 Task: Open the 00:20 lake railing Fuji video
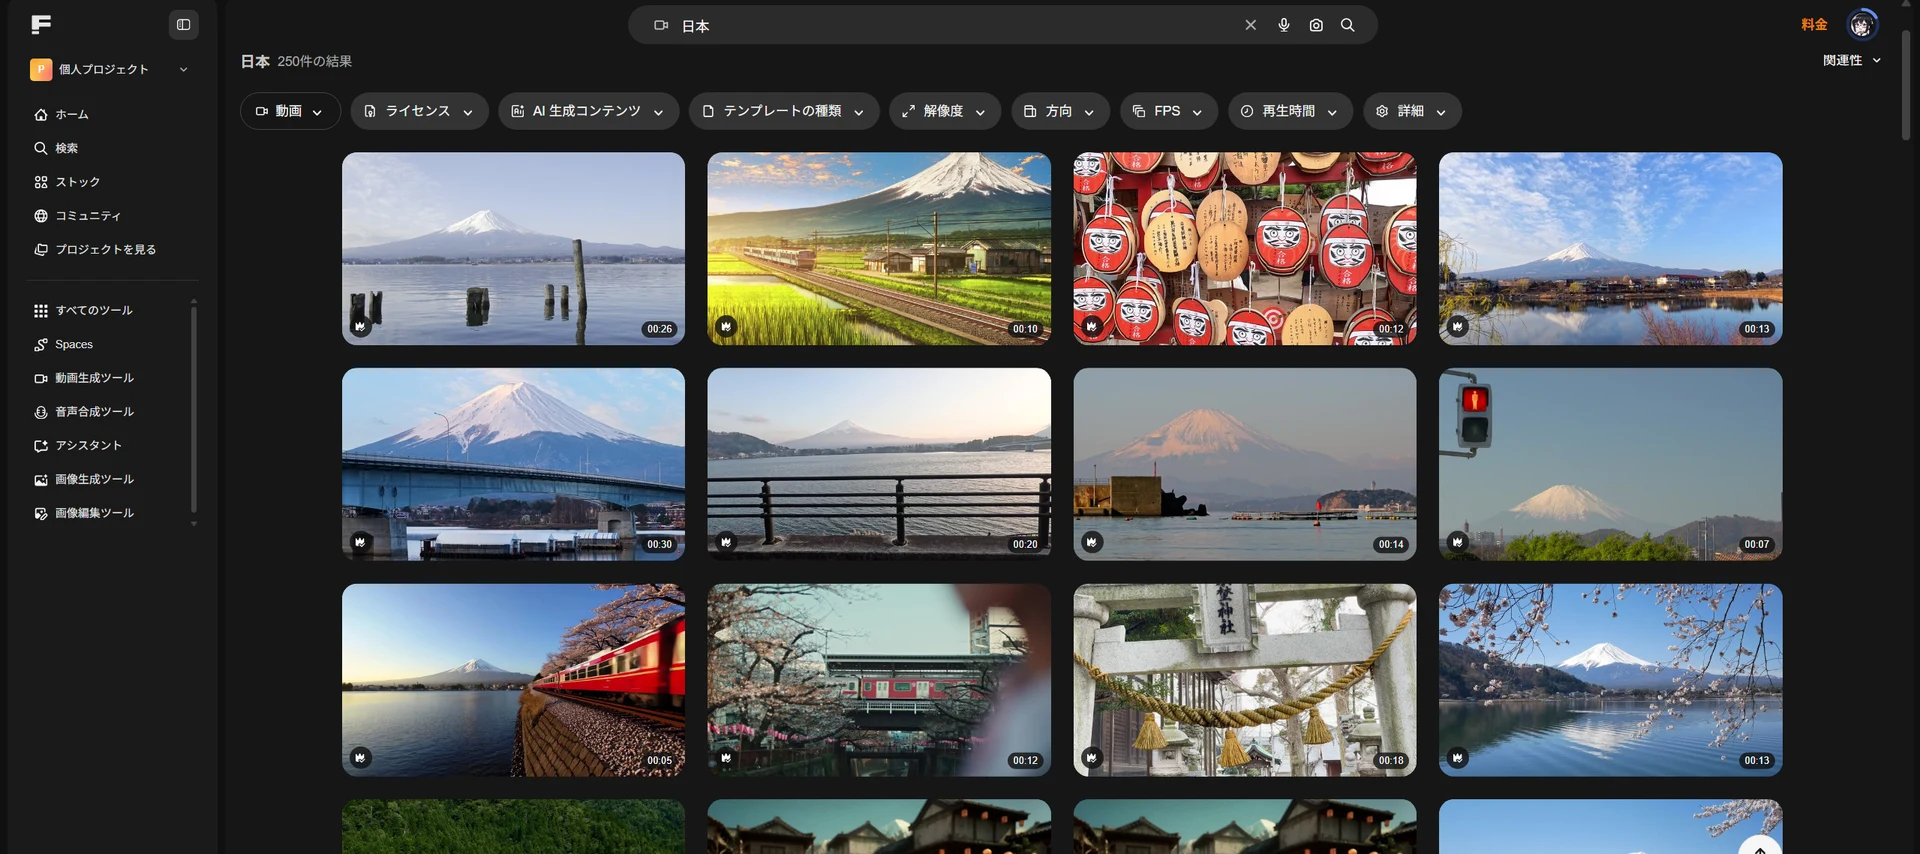(x=879, y=464)
